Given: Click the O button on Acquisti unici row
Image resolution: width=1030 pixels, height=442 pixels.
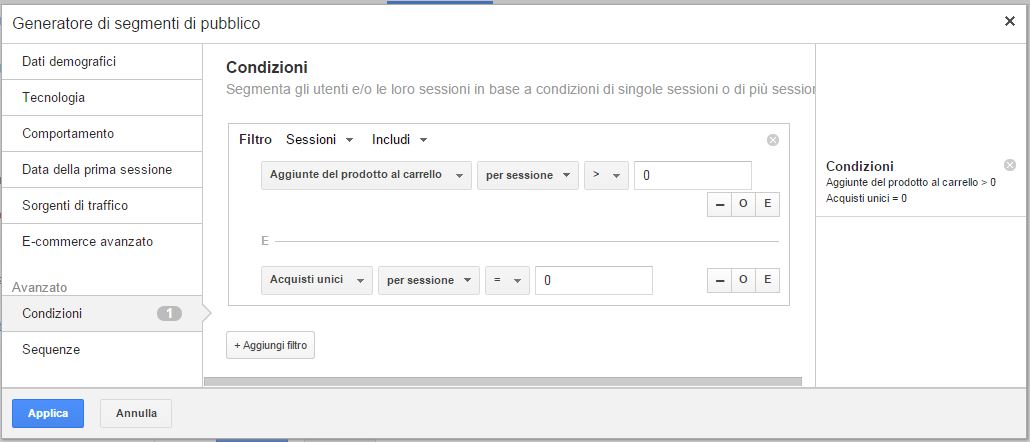Looking at the screenshot, I should tap(743, 280).
